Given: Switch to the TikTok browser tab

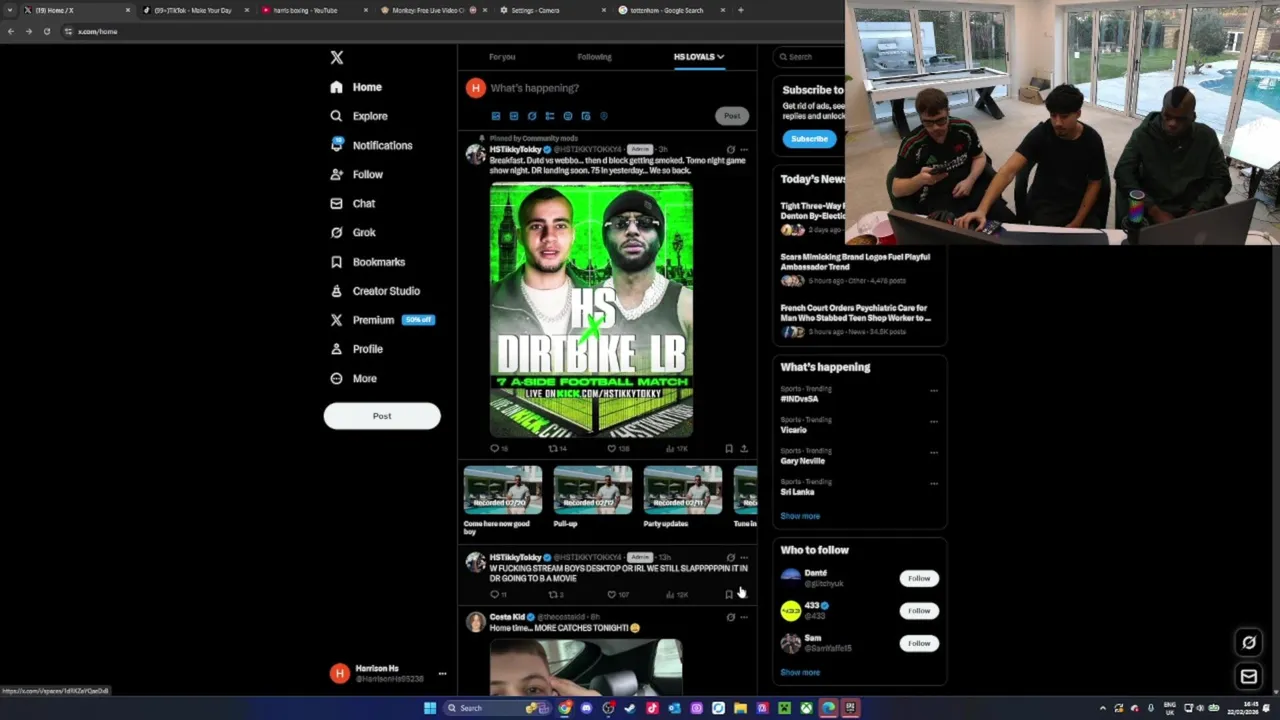Looking at the screenshot, I should pos(195,10).
